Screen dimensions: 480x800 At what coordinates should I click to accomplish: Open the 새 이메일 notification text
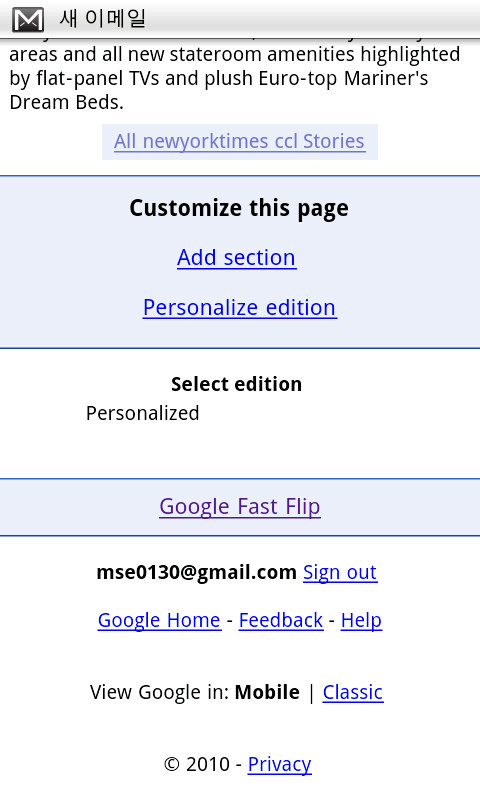pos(103,18)
